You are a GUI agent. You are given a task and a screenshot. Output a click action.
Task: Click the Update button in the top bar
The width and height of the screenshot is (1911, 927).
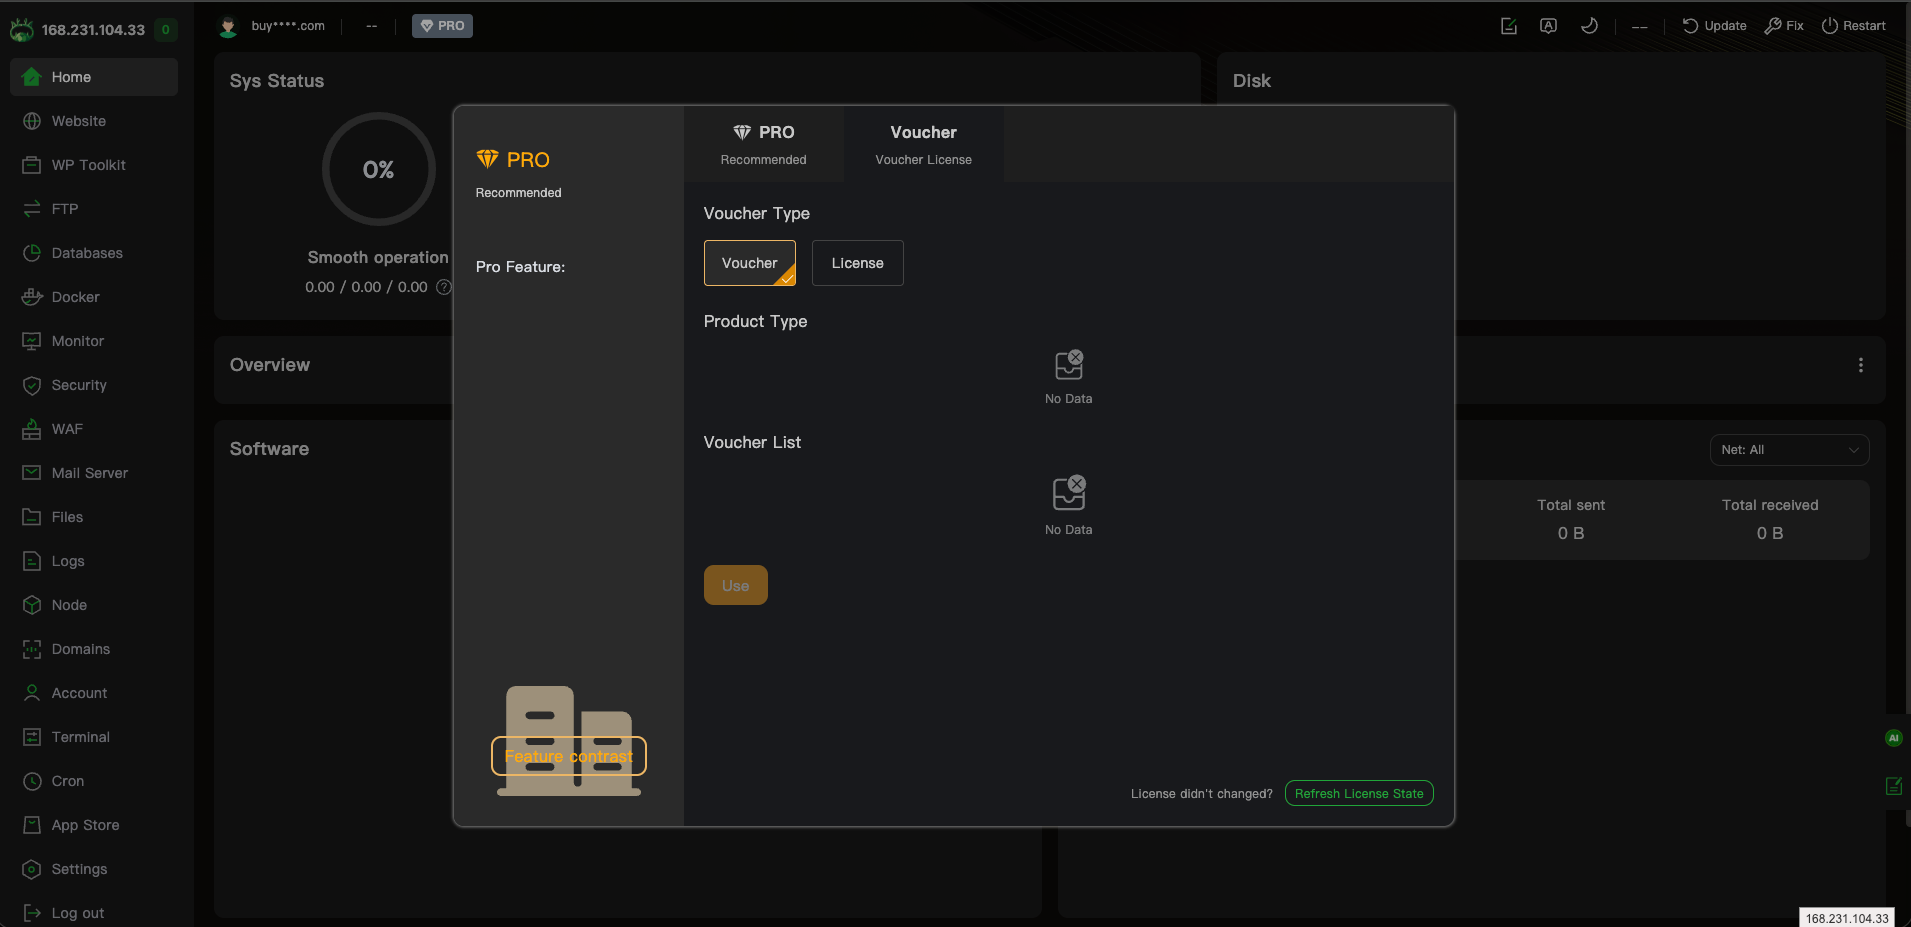coord(1714,26)
